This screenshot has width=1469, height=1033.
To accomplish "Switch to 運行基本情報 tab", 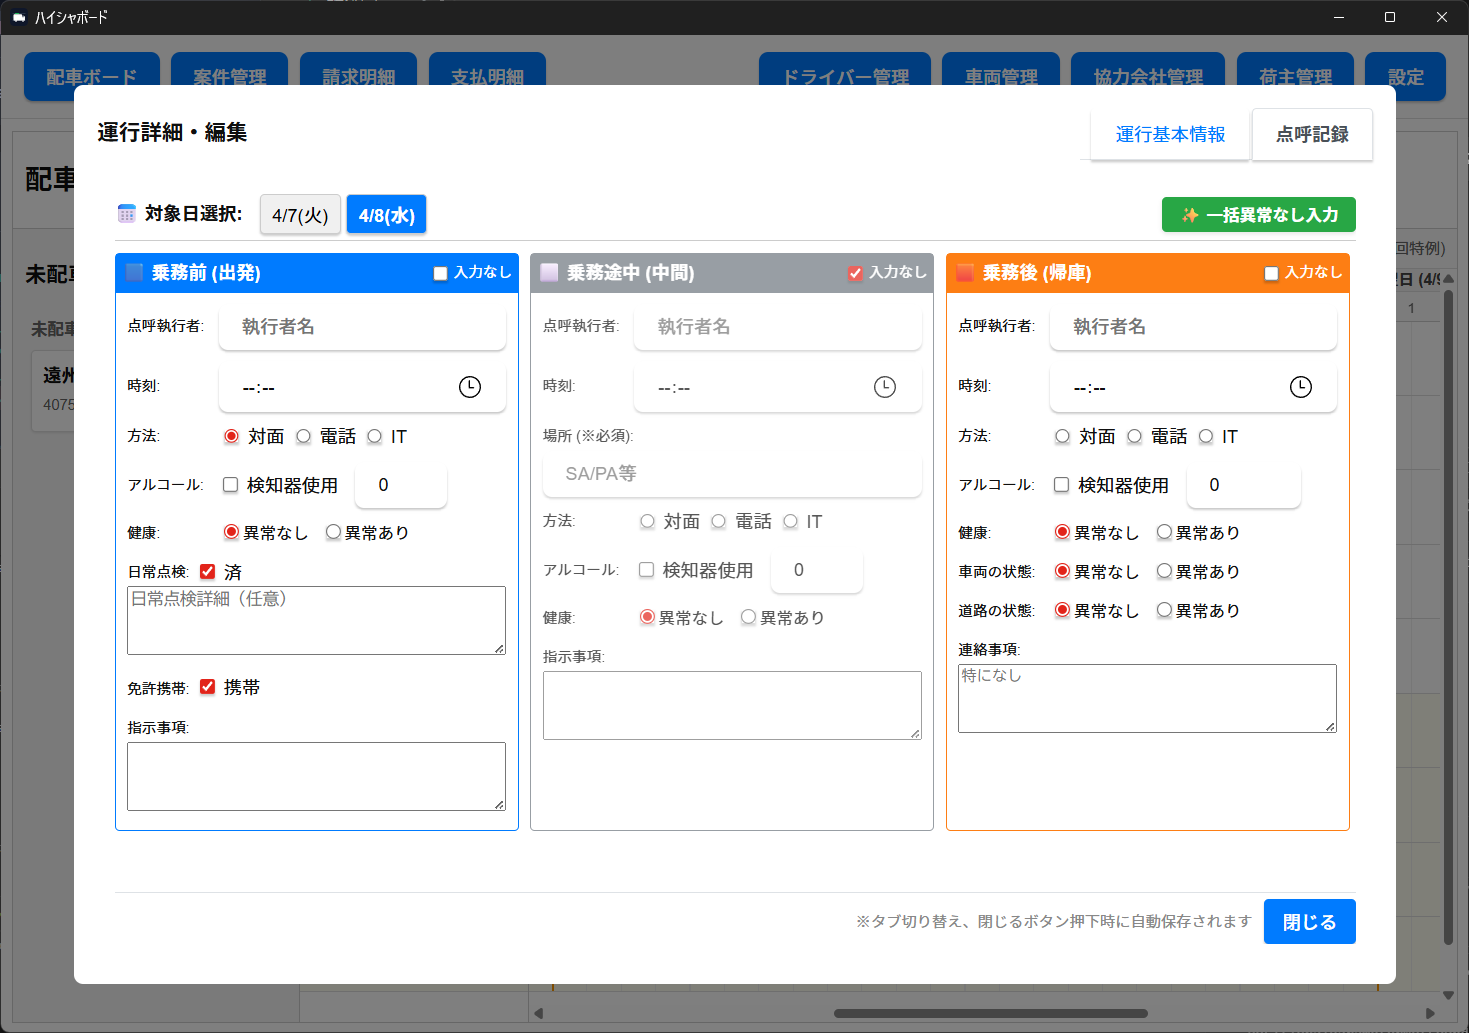I will coord(1170,134).
